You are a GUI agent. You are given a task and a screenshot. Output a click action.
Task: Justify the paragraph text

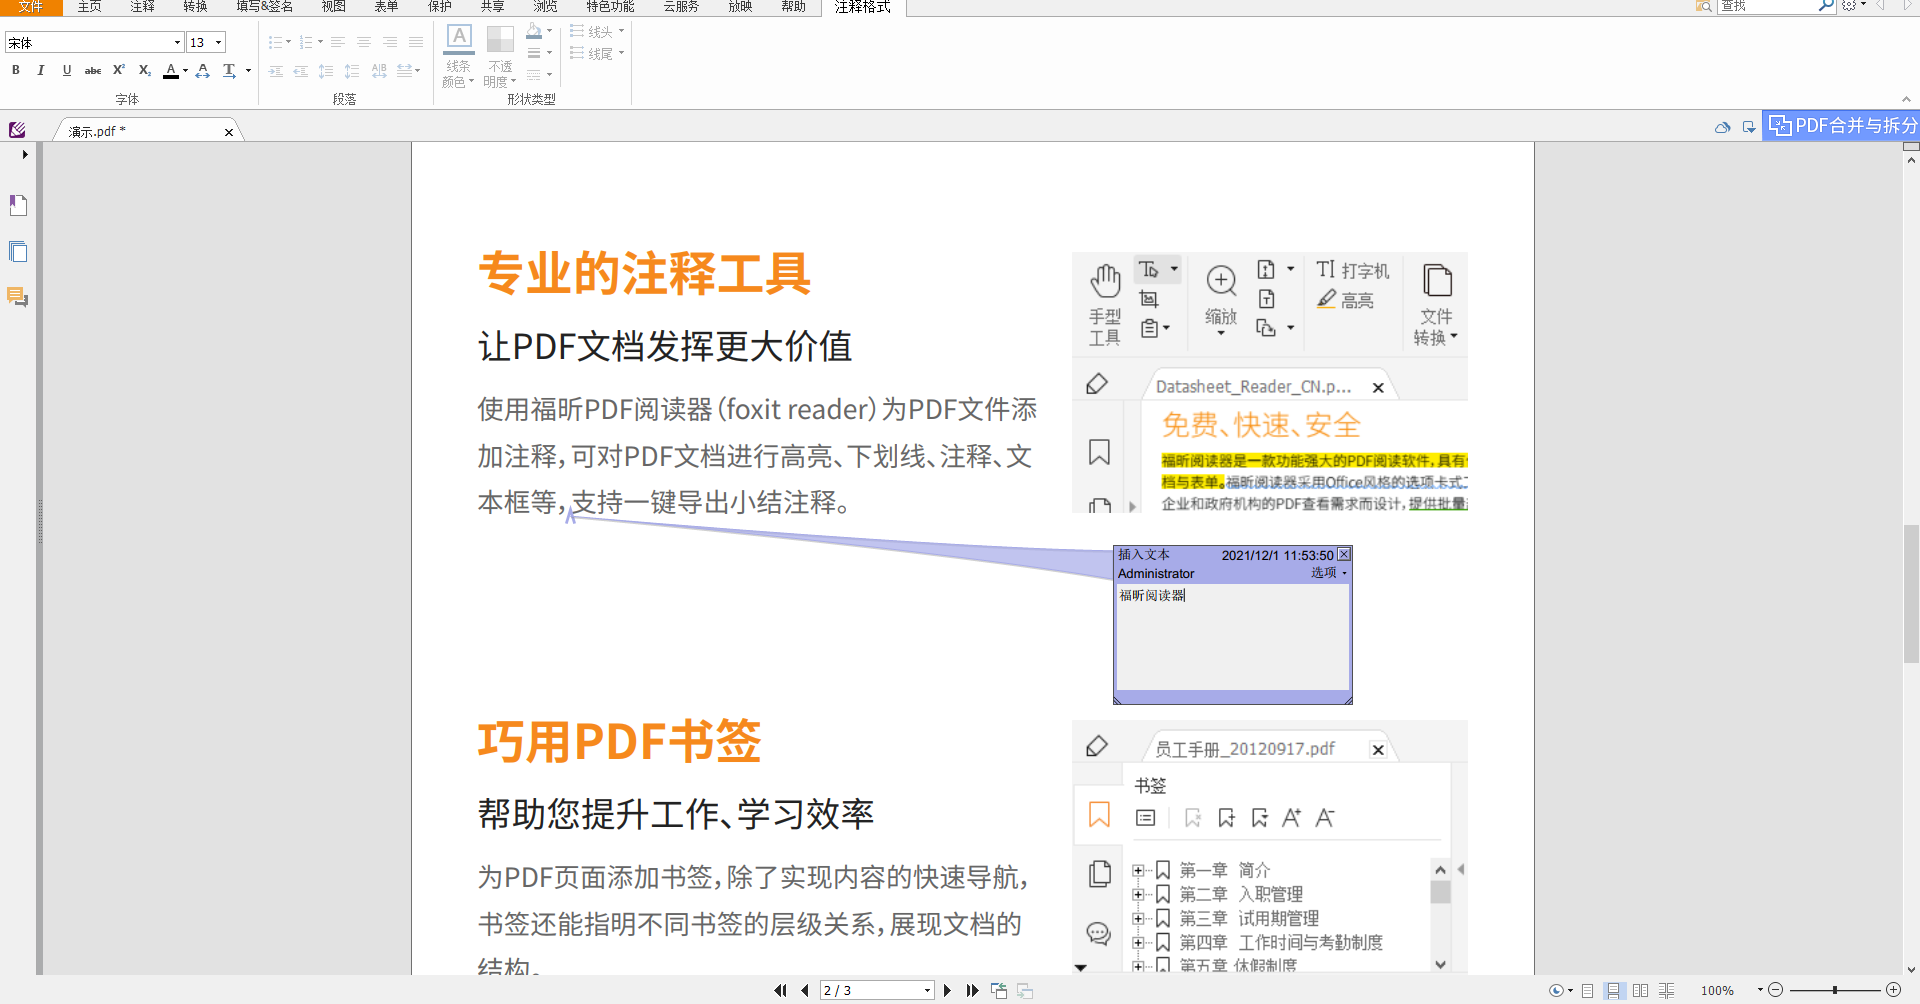click(x=416, y=42)
